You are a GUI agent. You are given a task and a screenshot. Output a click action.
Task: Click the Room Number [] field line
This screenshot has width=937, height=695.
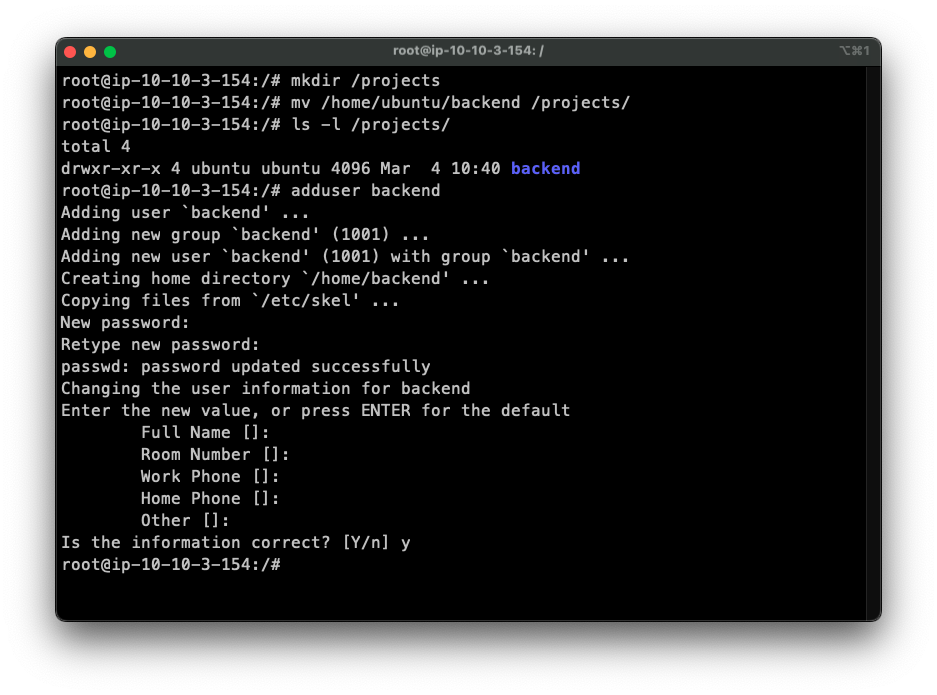tap(215, 454)
